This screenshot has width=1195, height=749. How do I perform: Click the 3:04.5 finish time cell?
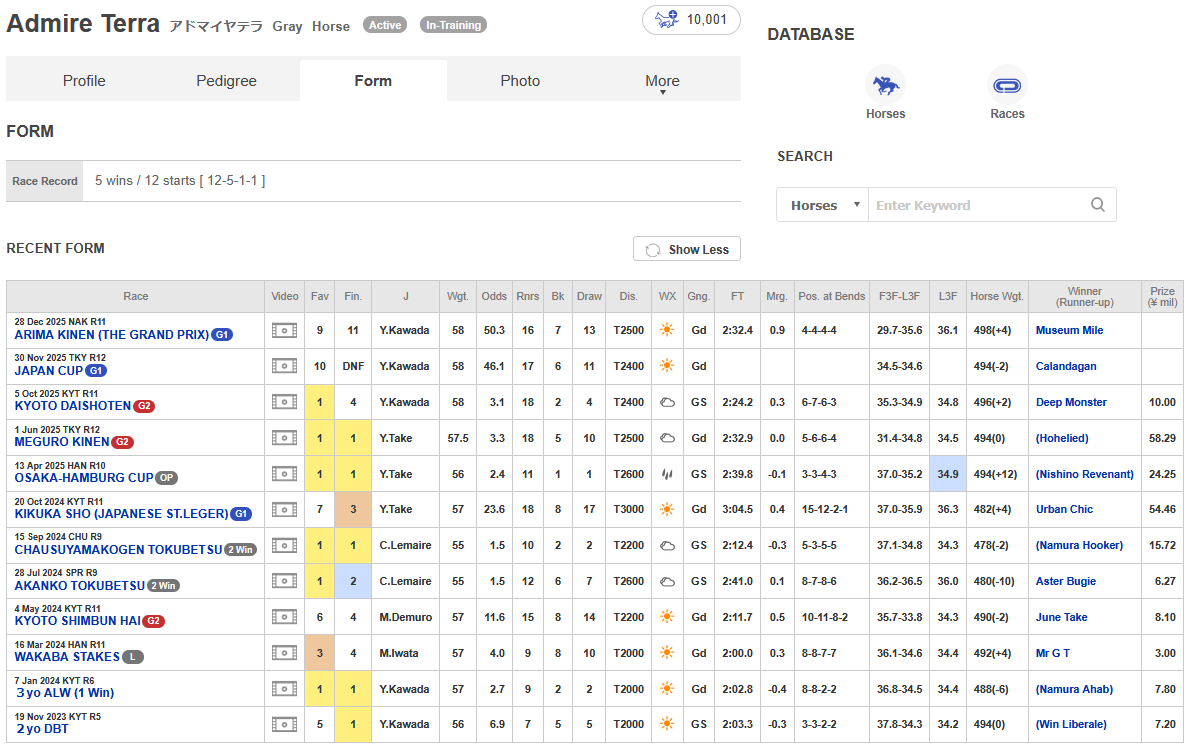click(737, 509)
